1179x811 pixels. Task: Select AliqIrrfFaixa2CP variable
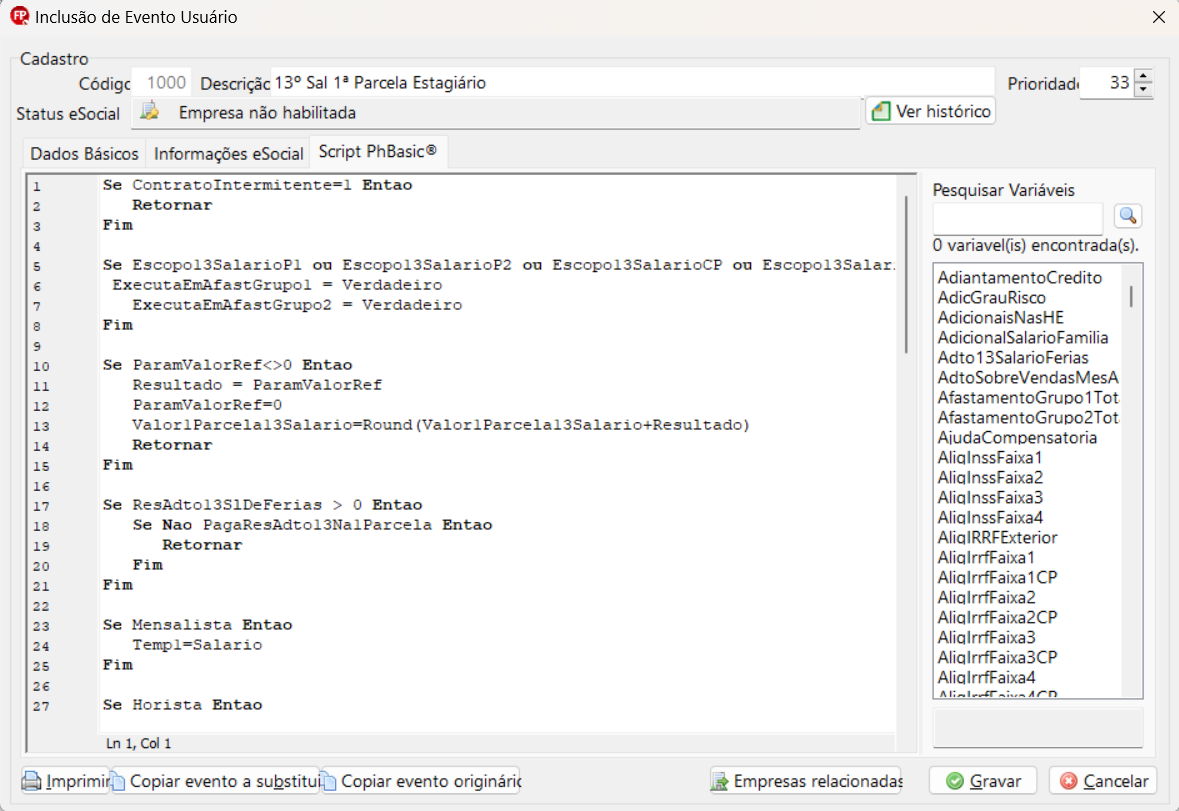point(997,618)
